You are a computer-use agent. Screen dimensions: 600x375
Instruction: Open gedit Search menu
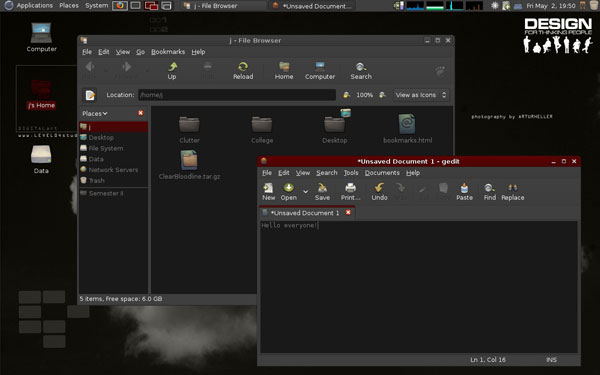(327, 173)
